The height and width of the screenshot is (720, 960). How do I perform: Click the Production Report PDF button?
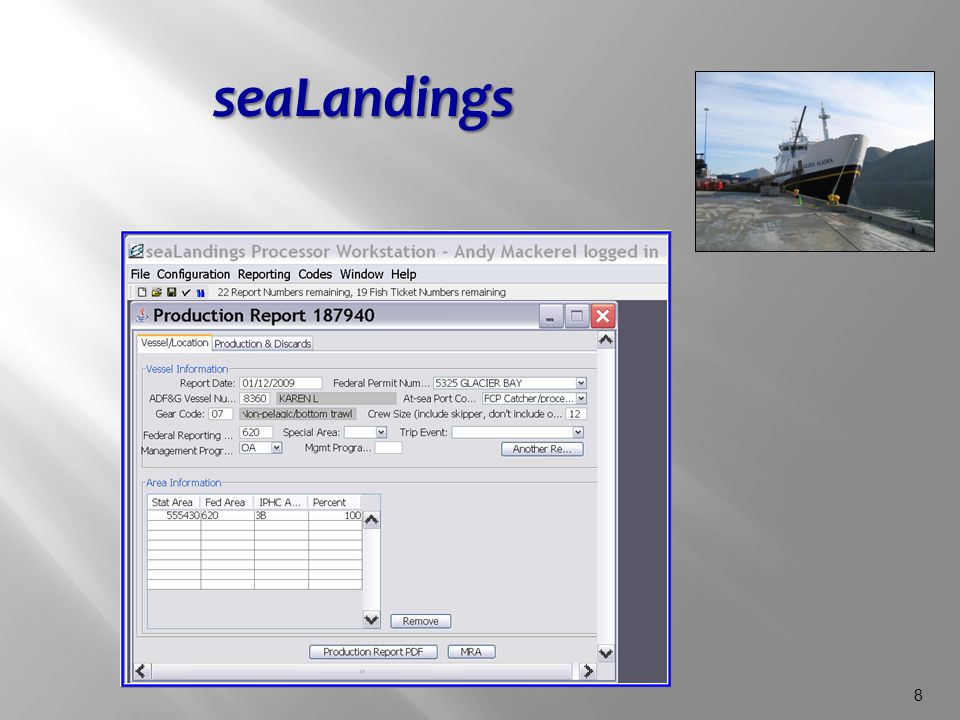click(x=373, y=652)
